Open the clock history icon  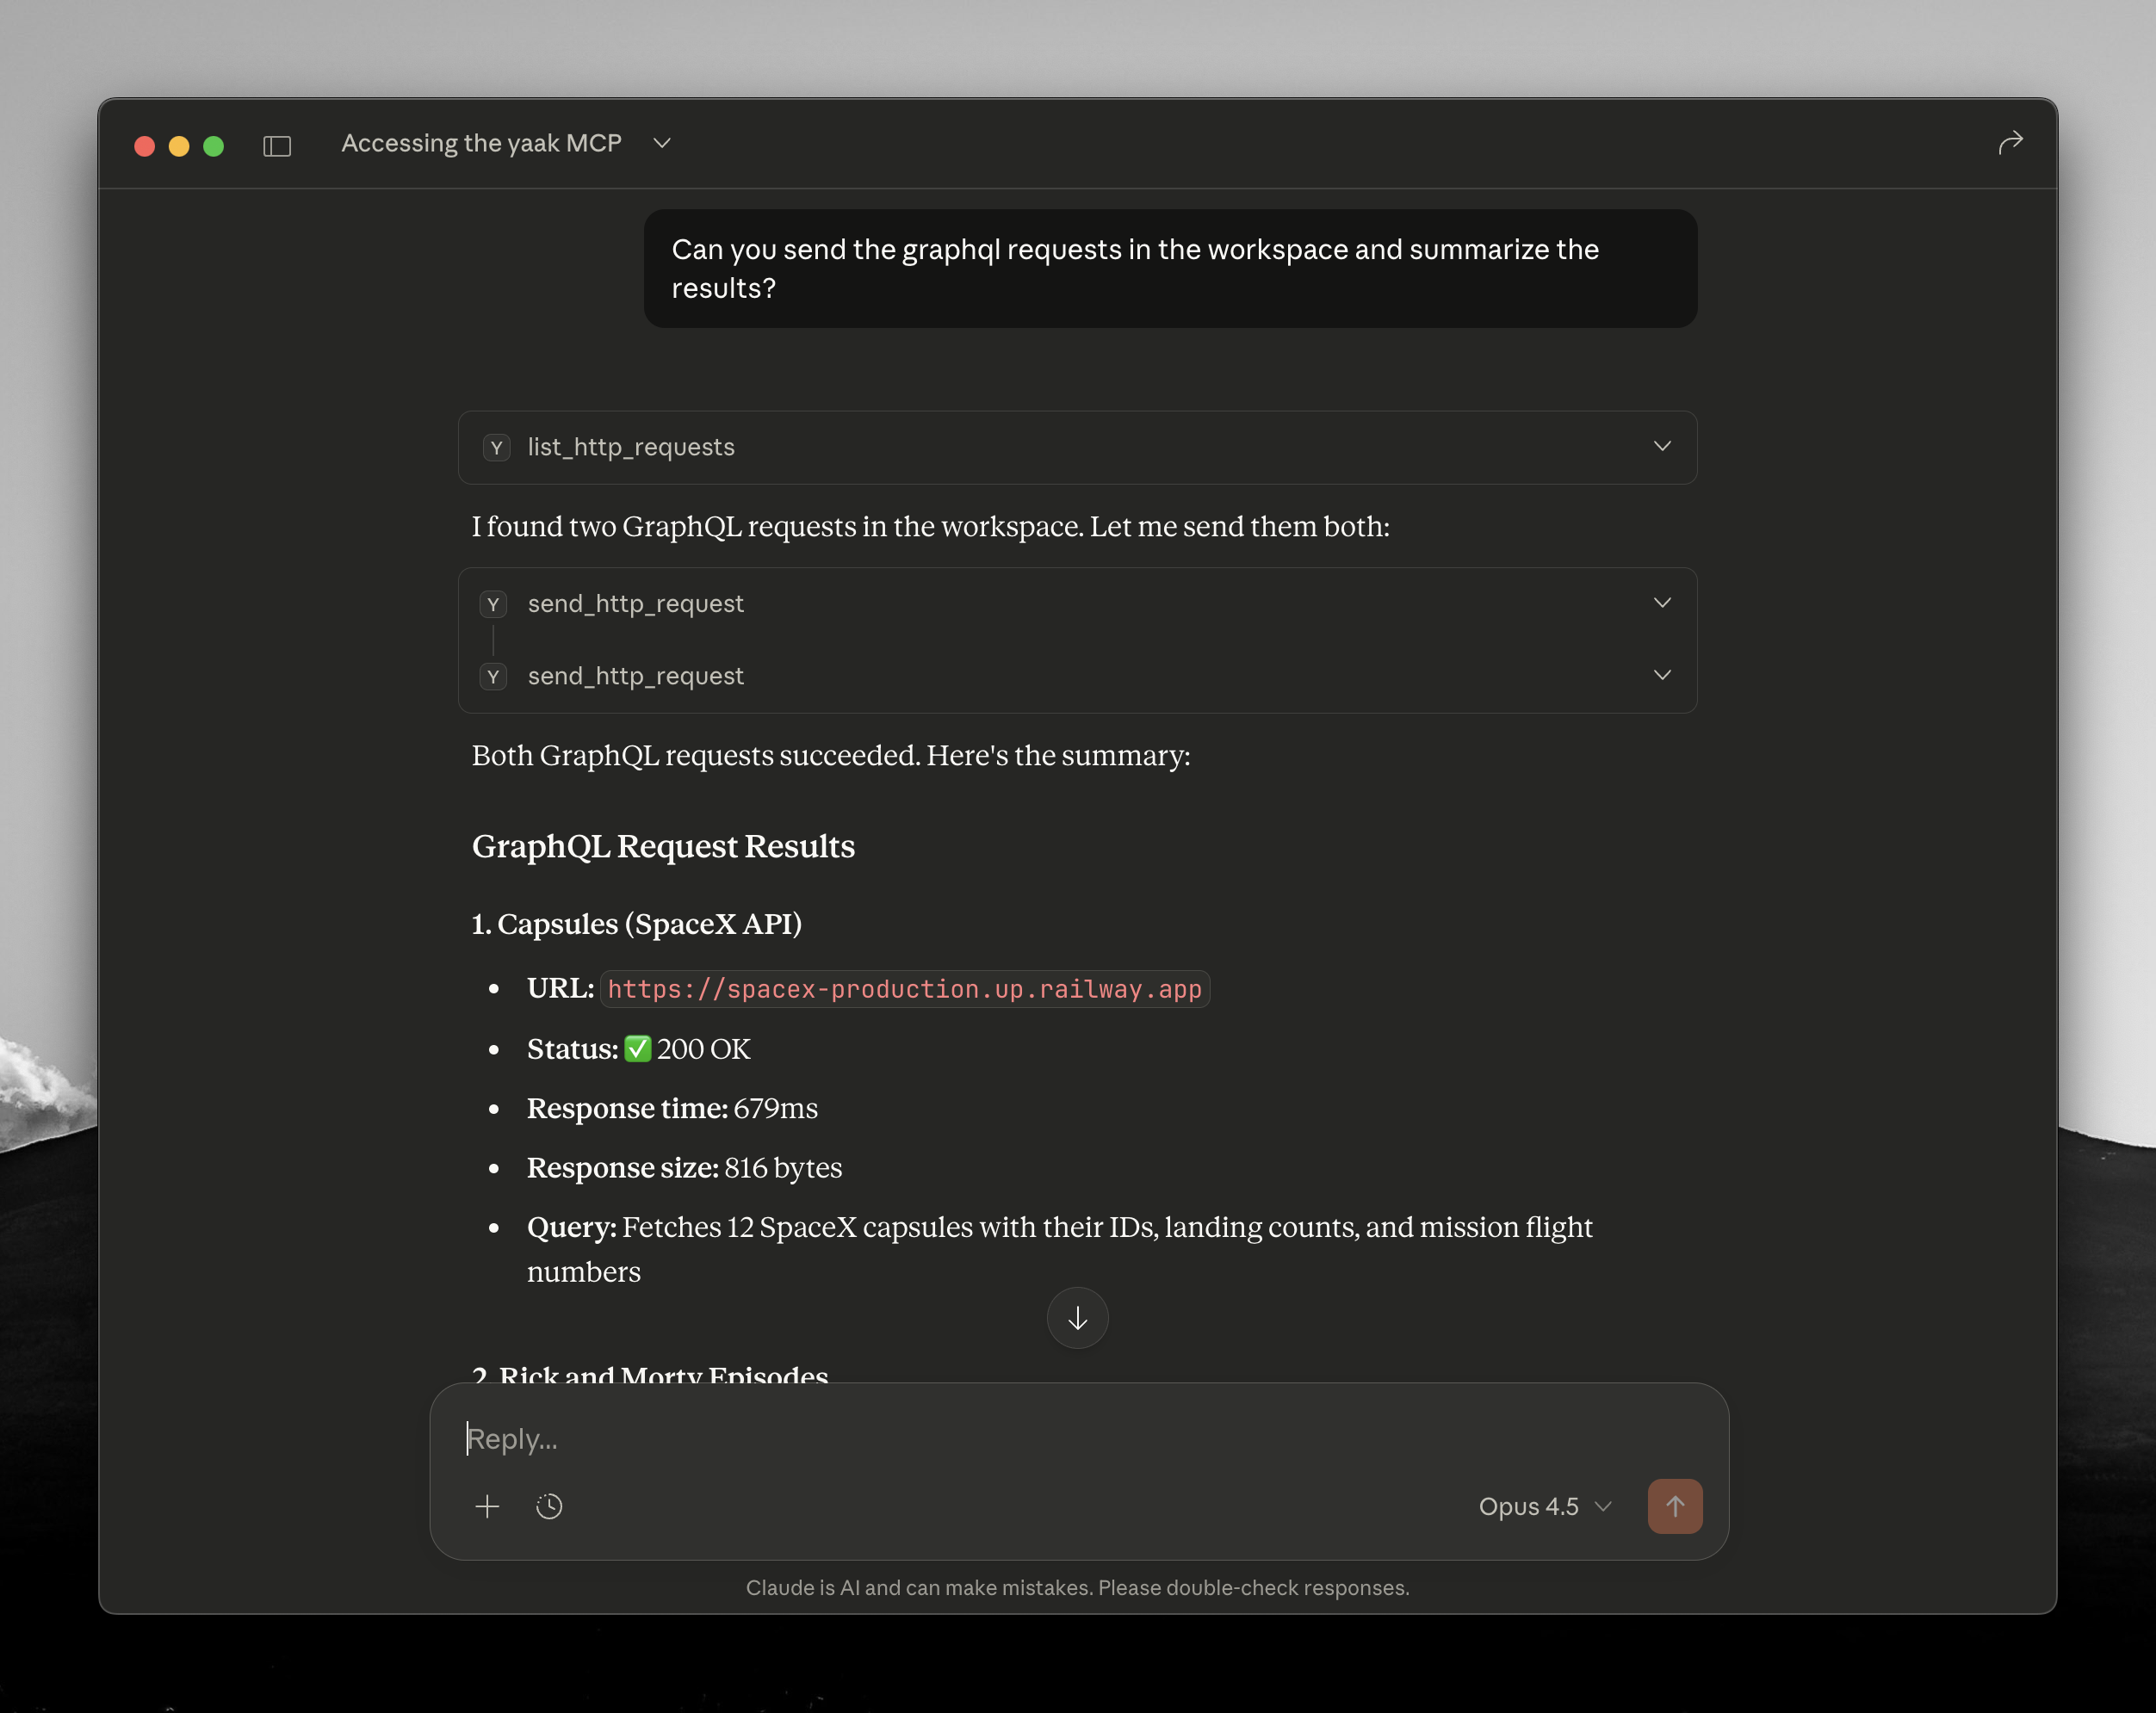[549, 1506]
